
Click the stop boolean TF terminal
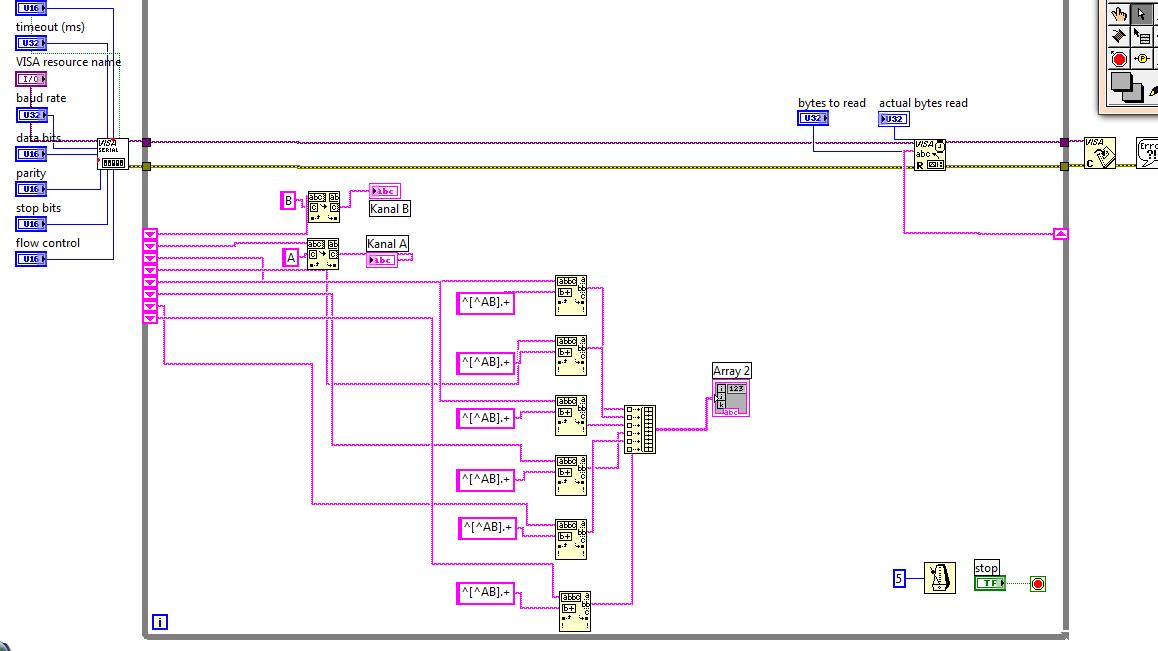tap(990, 583)
